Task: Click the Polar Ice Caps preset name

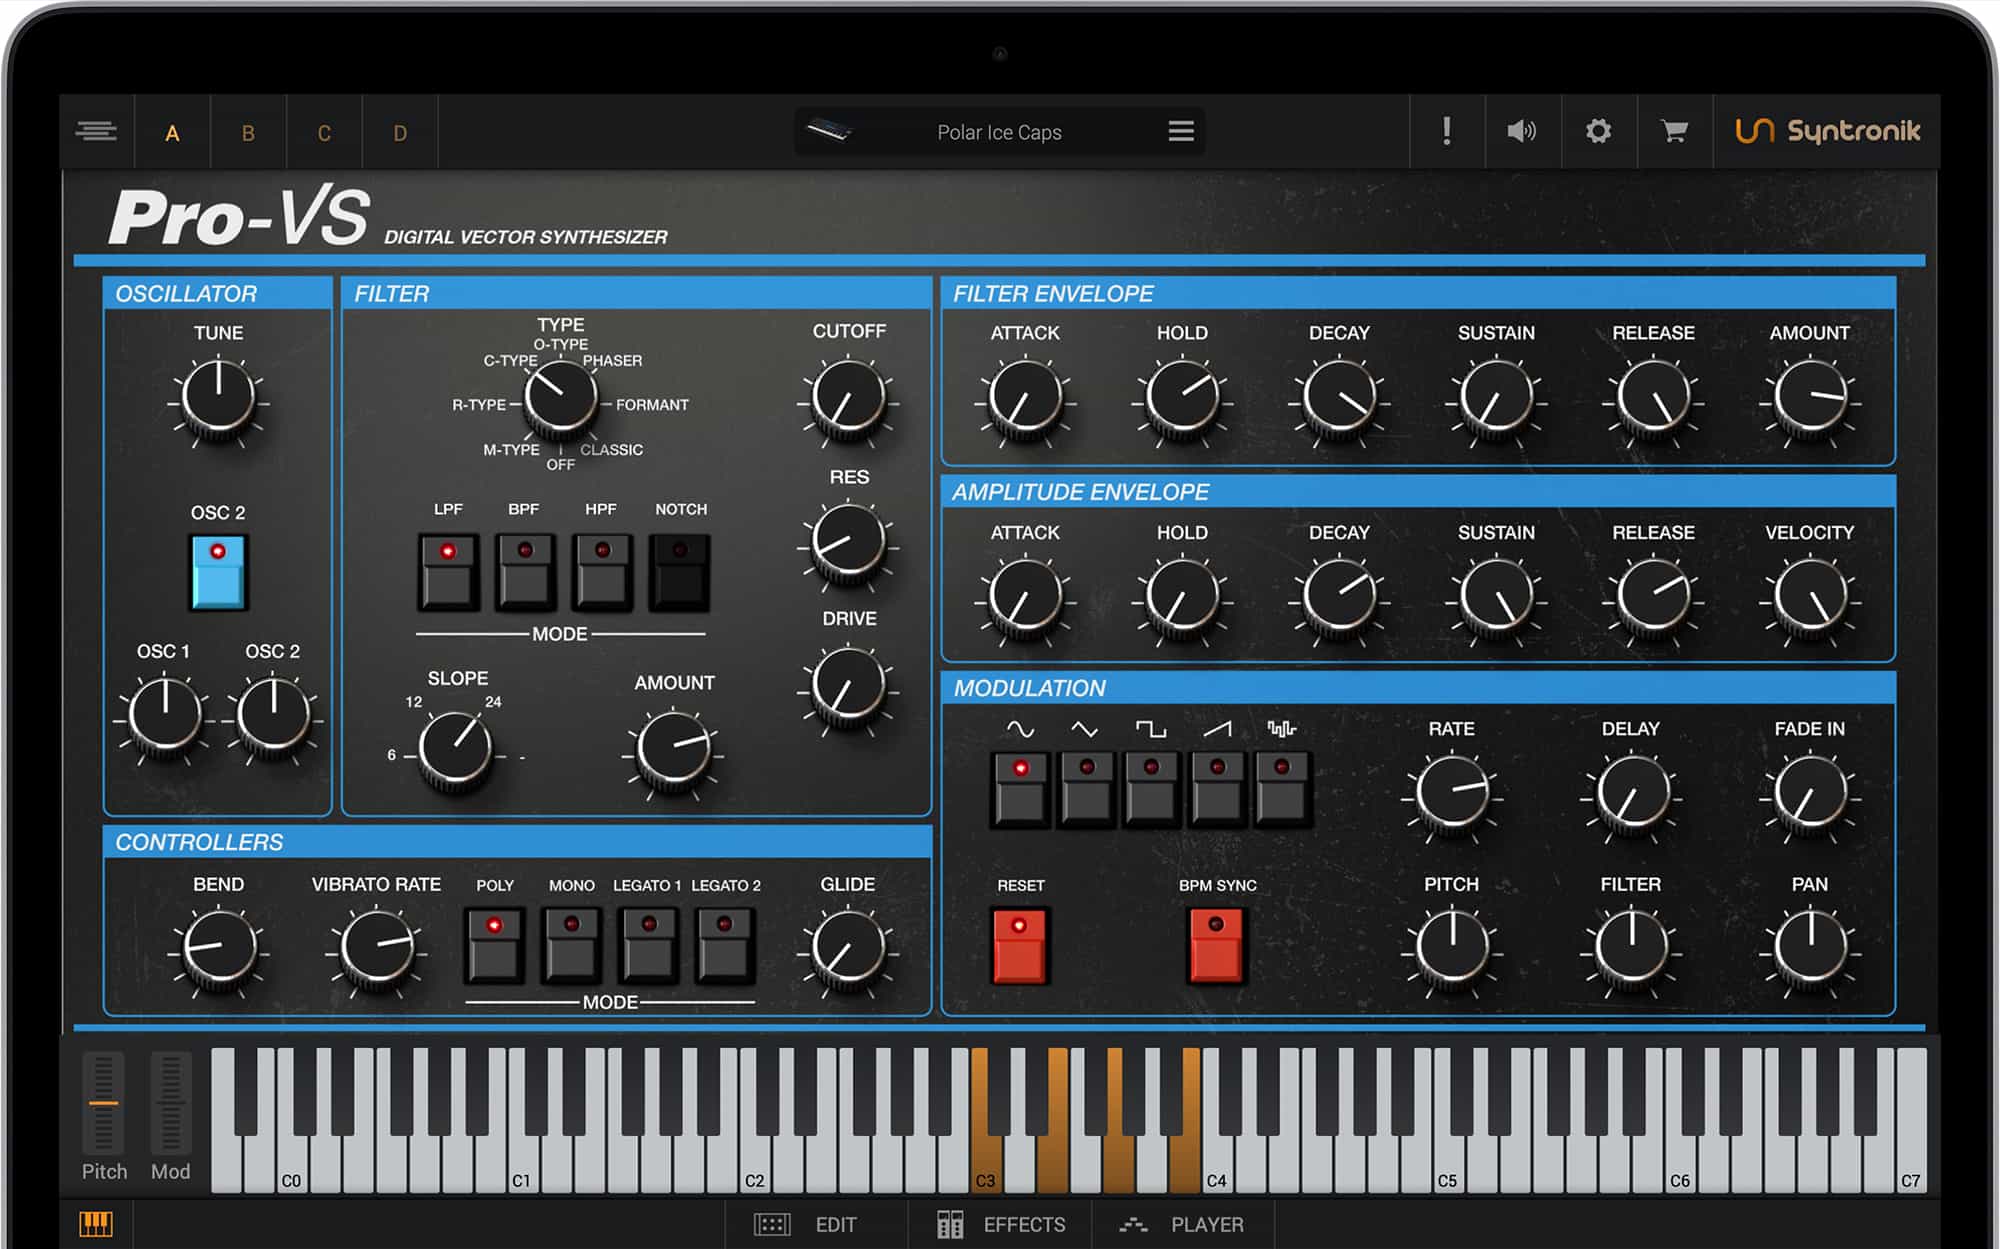Action: (x=999, y=132)
